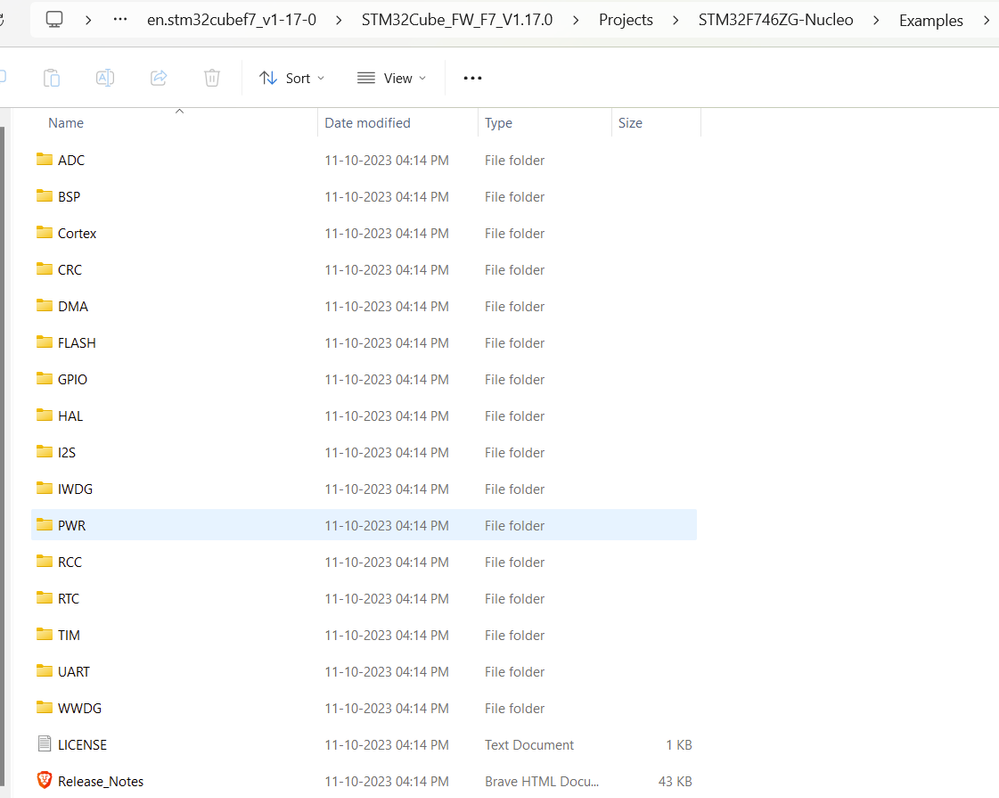
Task: Click the GPIO folder name
Action: click(x=73, y=380)
